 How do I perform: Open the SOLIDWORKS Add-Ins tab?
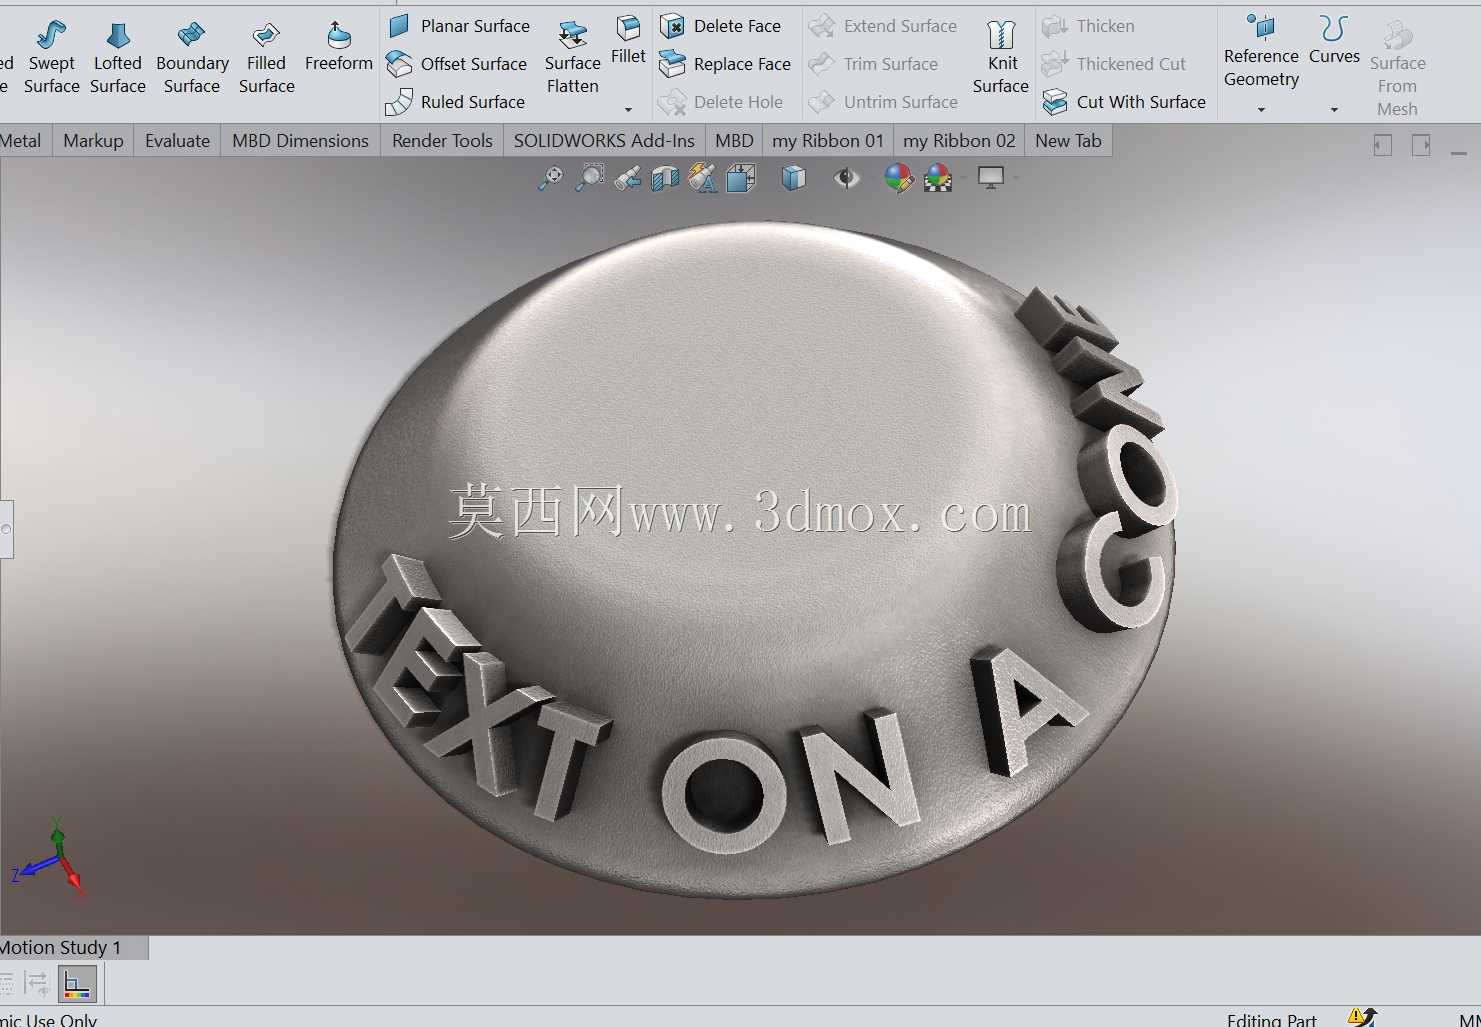click(x=604, y=141)
